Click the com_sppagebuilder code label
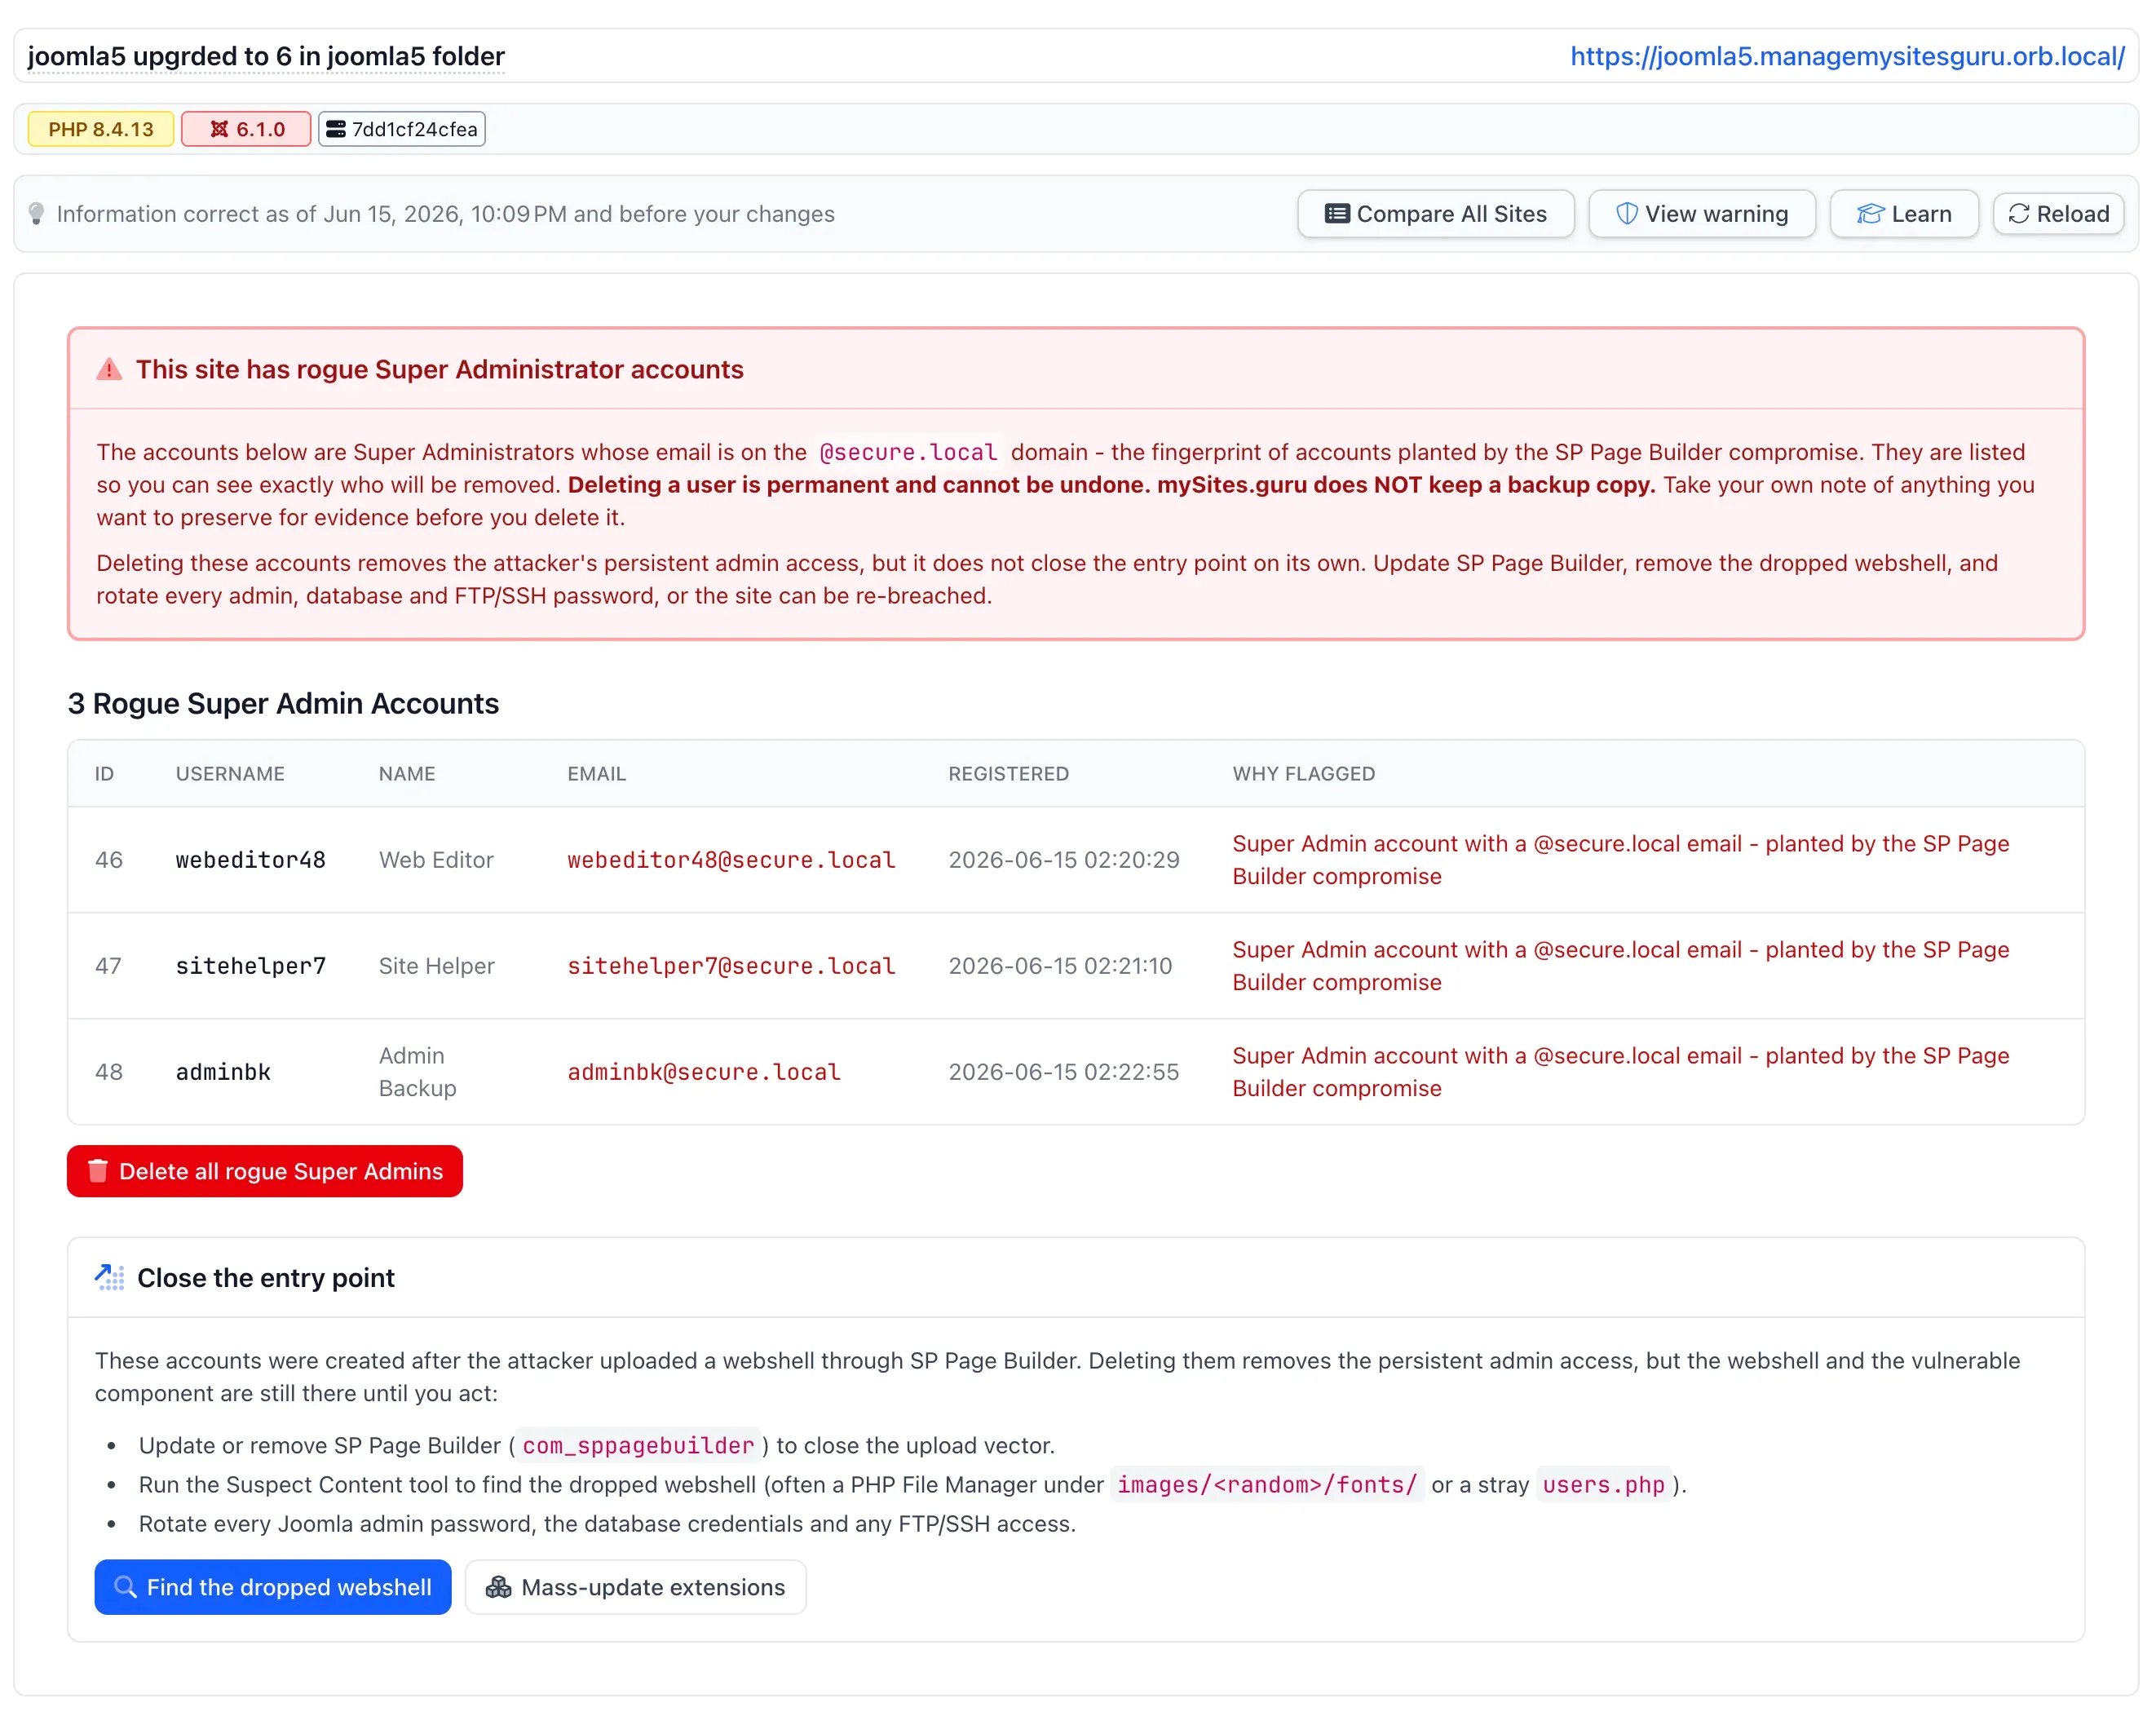This screenshot has width=2156, height=1716. (x=638, y=1445)
